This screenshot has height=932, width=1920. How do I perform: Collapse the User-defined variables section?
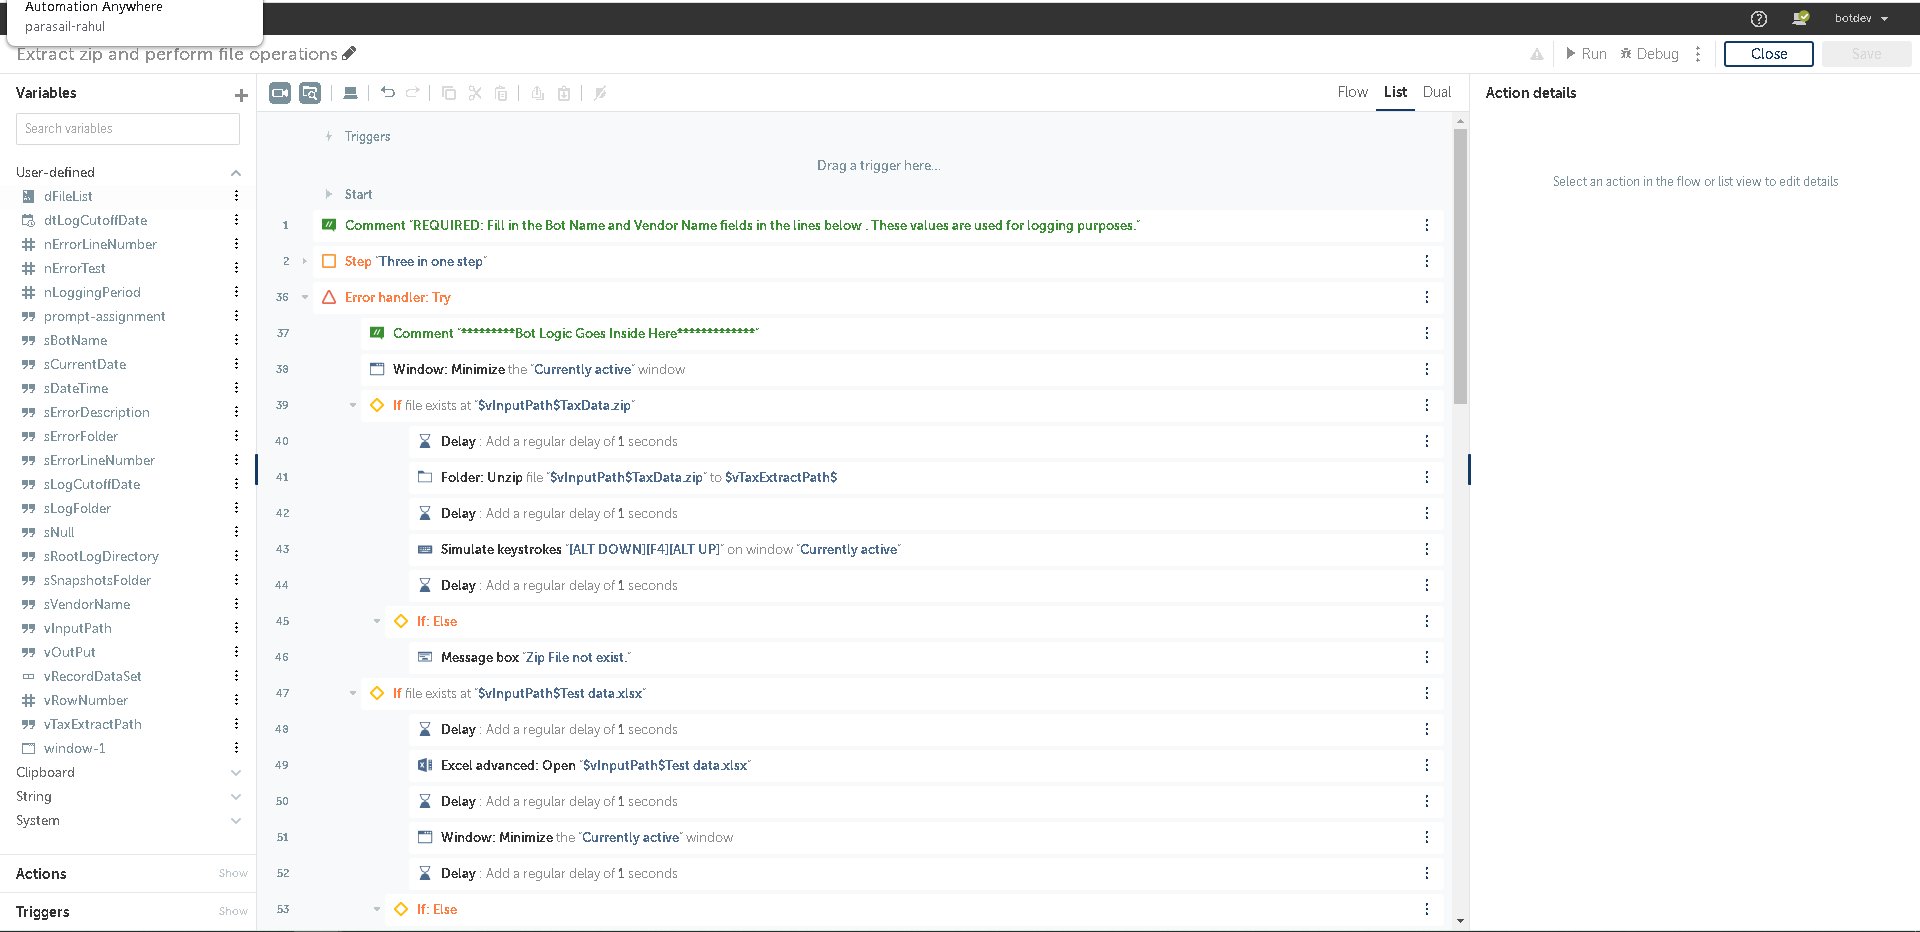[x=236, y=173]
